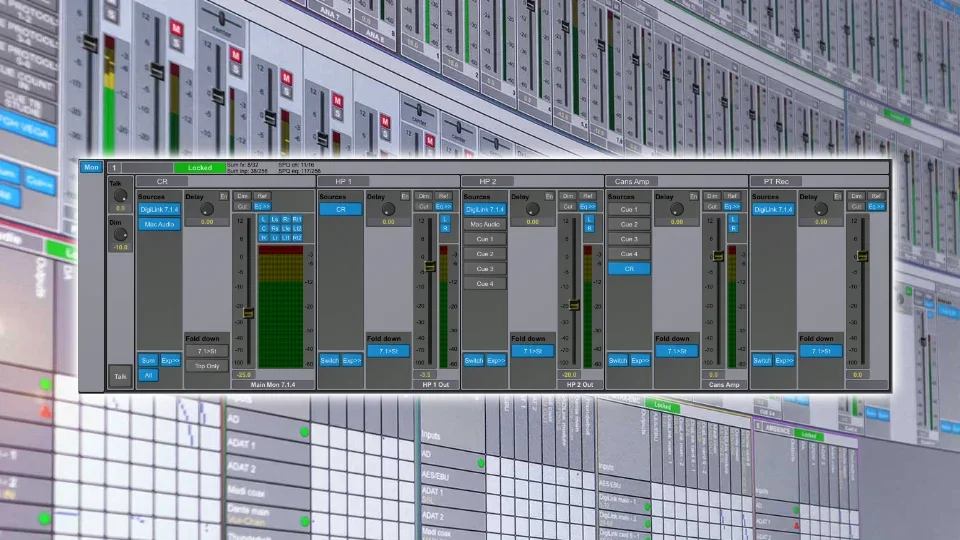
Task: Toggle Top Only fold down in CR
Action: [x=207, y=366]
